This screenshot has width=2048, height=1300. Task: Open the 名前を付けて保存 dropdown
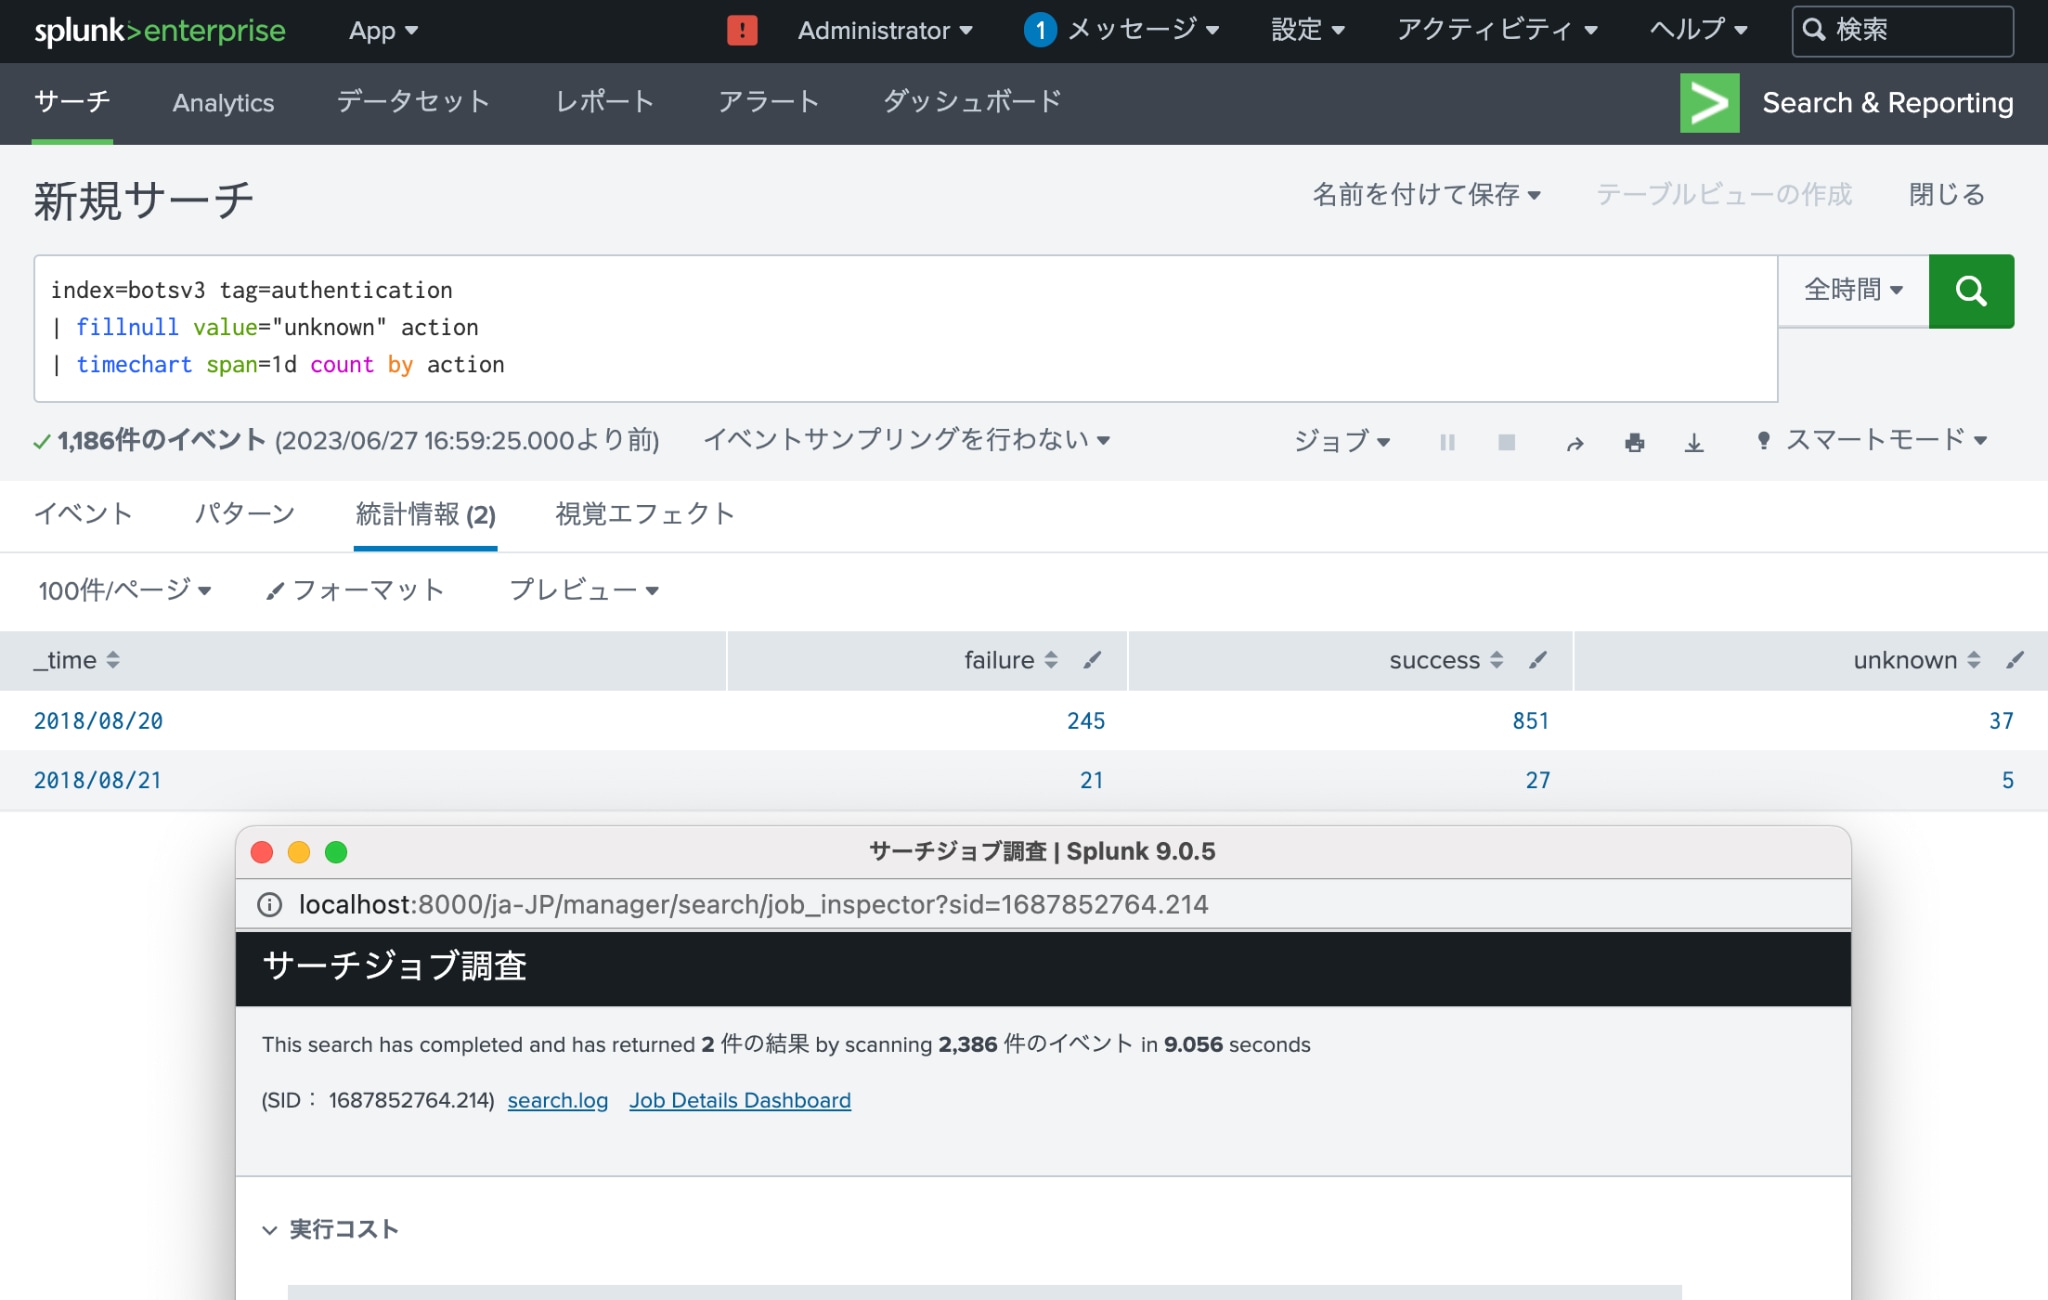pos(1426,194)
